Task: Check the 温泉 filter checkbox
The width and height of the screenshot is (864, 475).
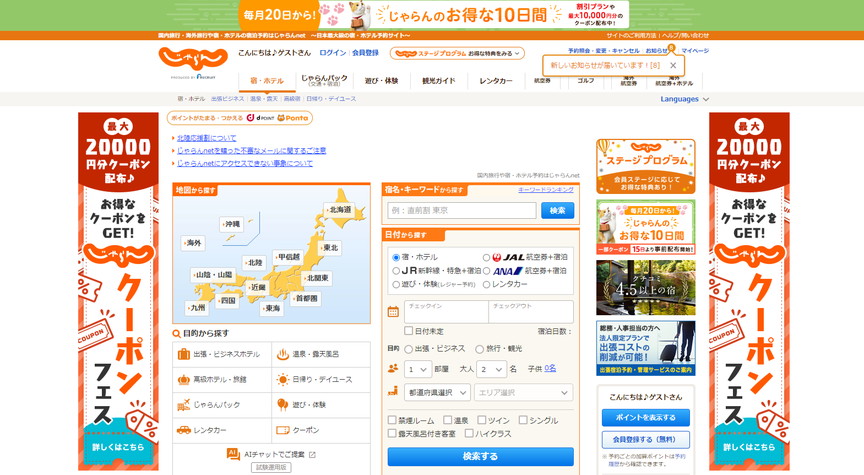Action: [x=448, y=420]
